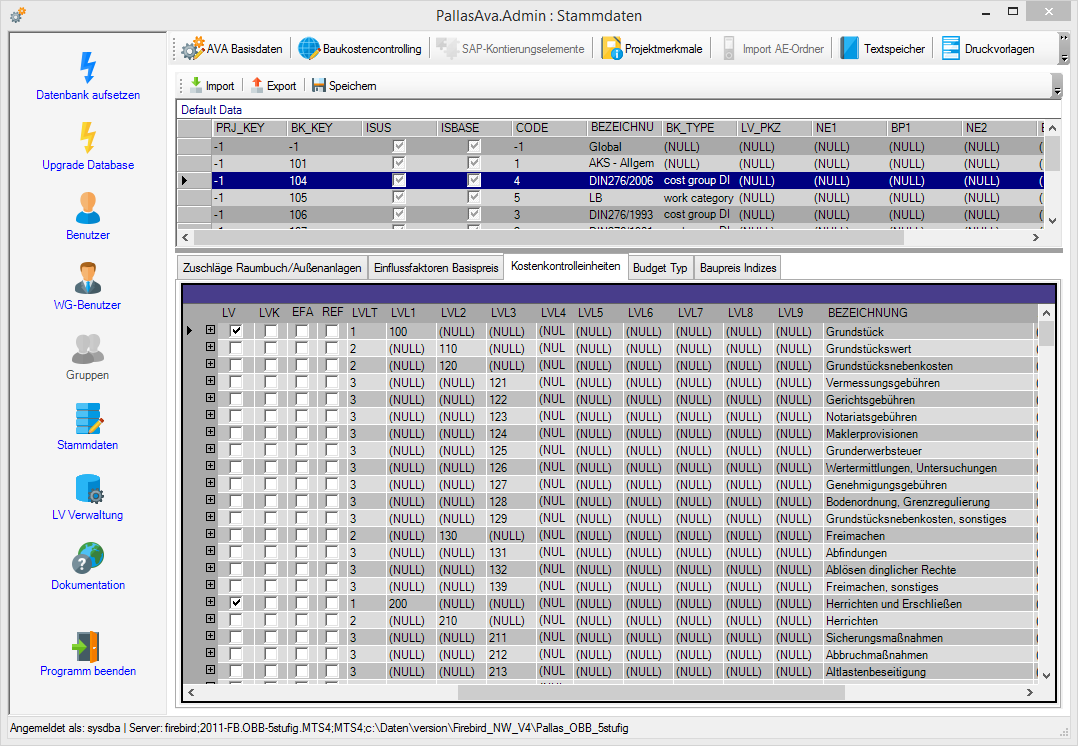The image size is (1078, 746).
Task: Click the upper grid horizontal scrollbar thumb
Action: coord(549,237)
